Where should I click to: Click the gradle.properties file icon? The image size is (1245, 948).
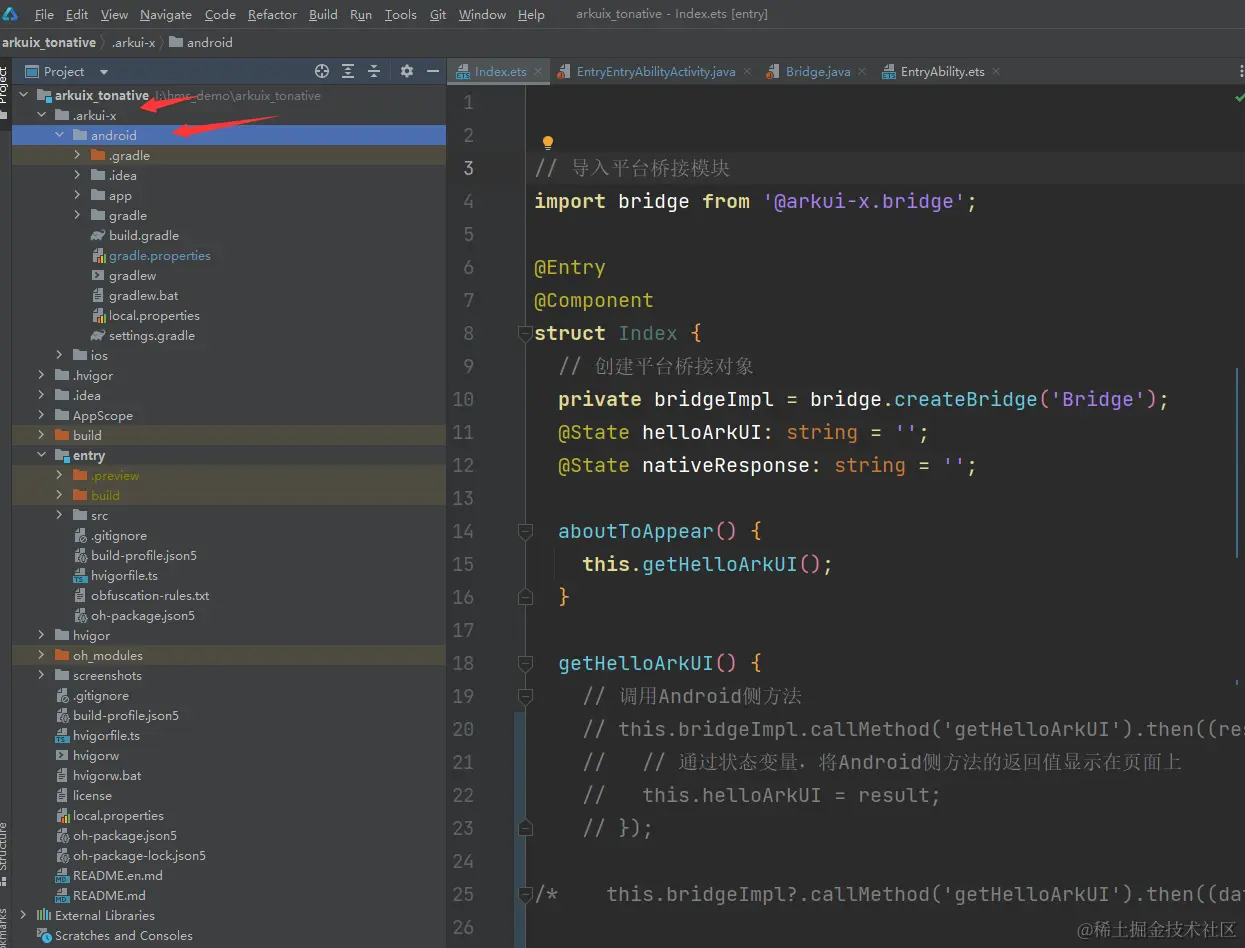click(x=98, y=256)
